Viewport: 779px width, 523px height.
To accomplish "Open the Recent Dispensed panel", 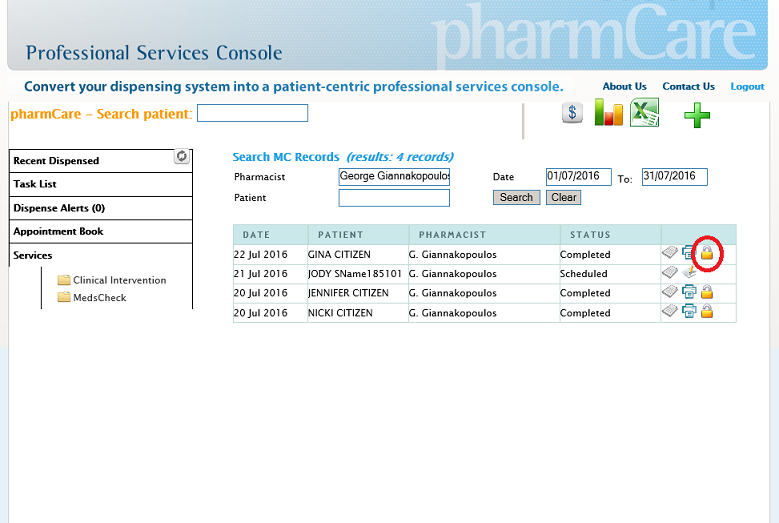I will (101, 161).
